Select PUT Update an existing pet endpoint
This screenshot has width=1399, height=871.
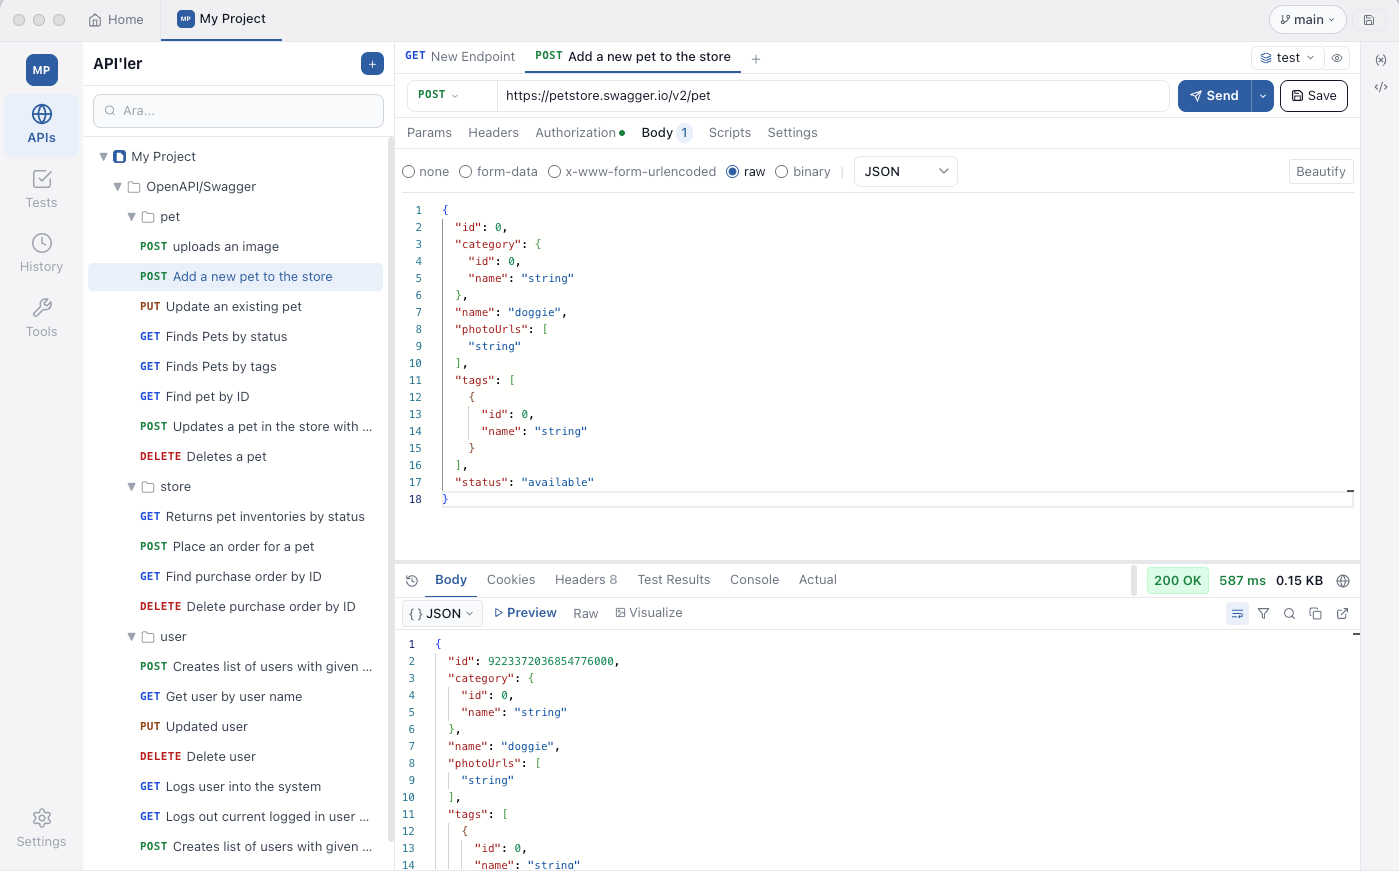[x=236, y=307]
